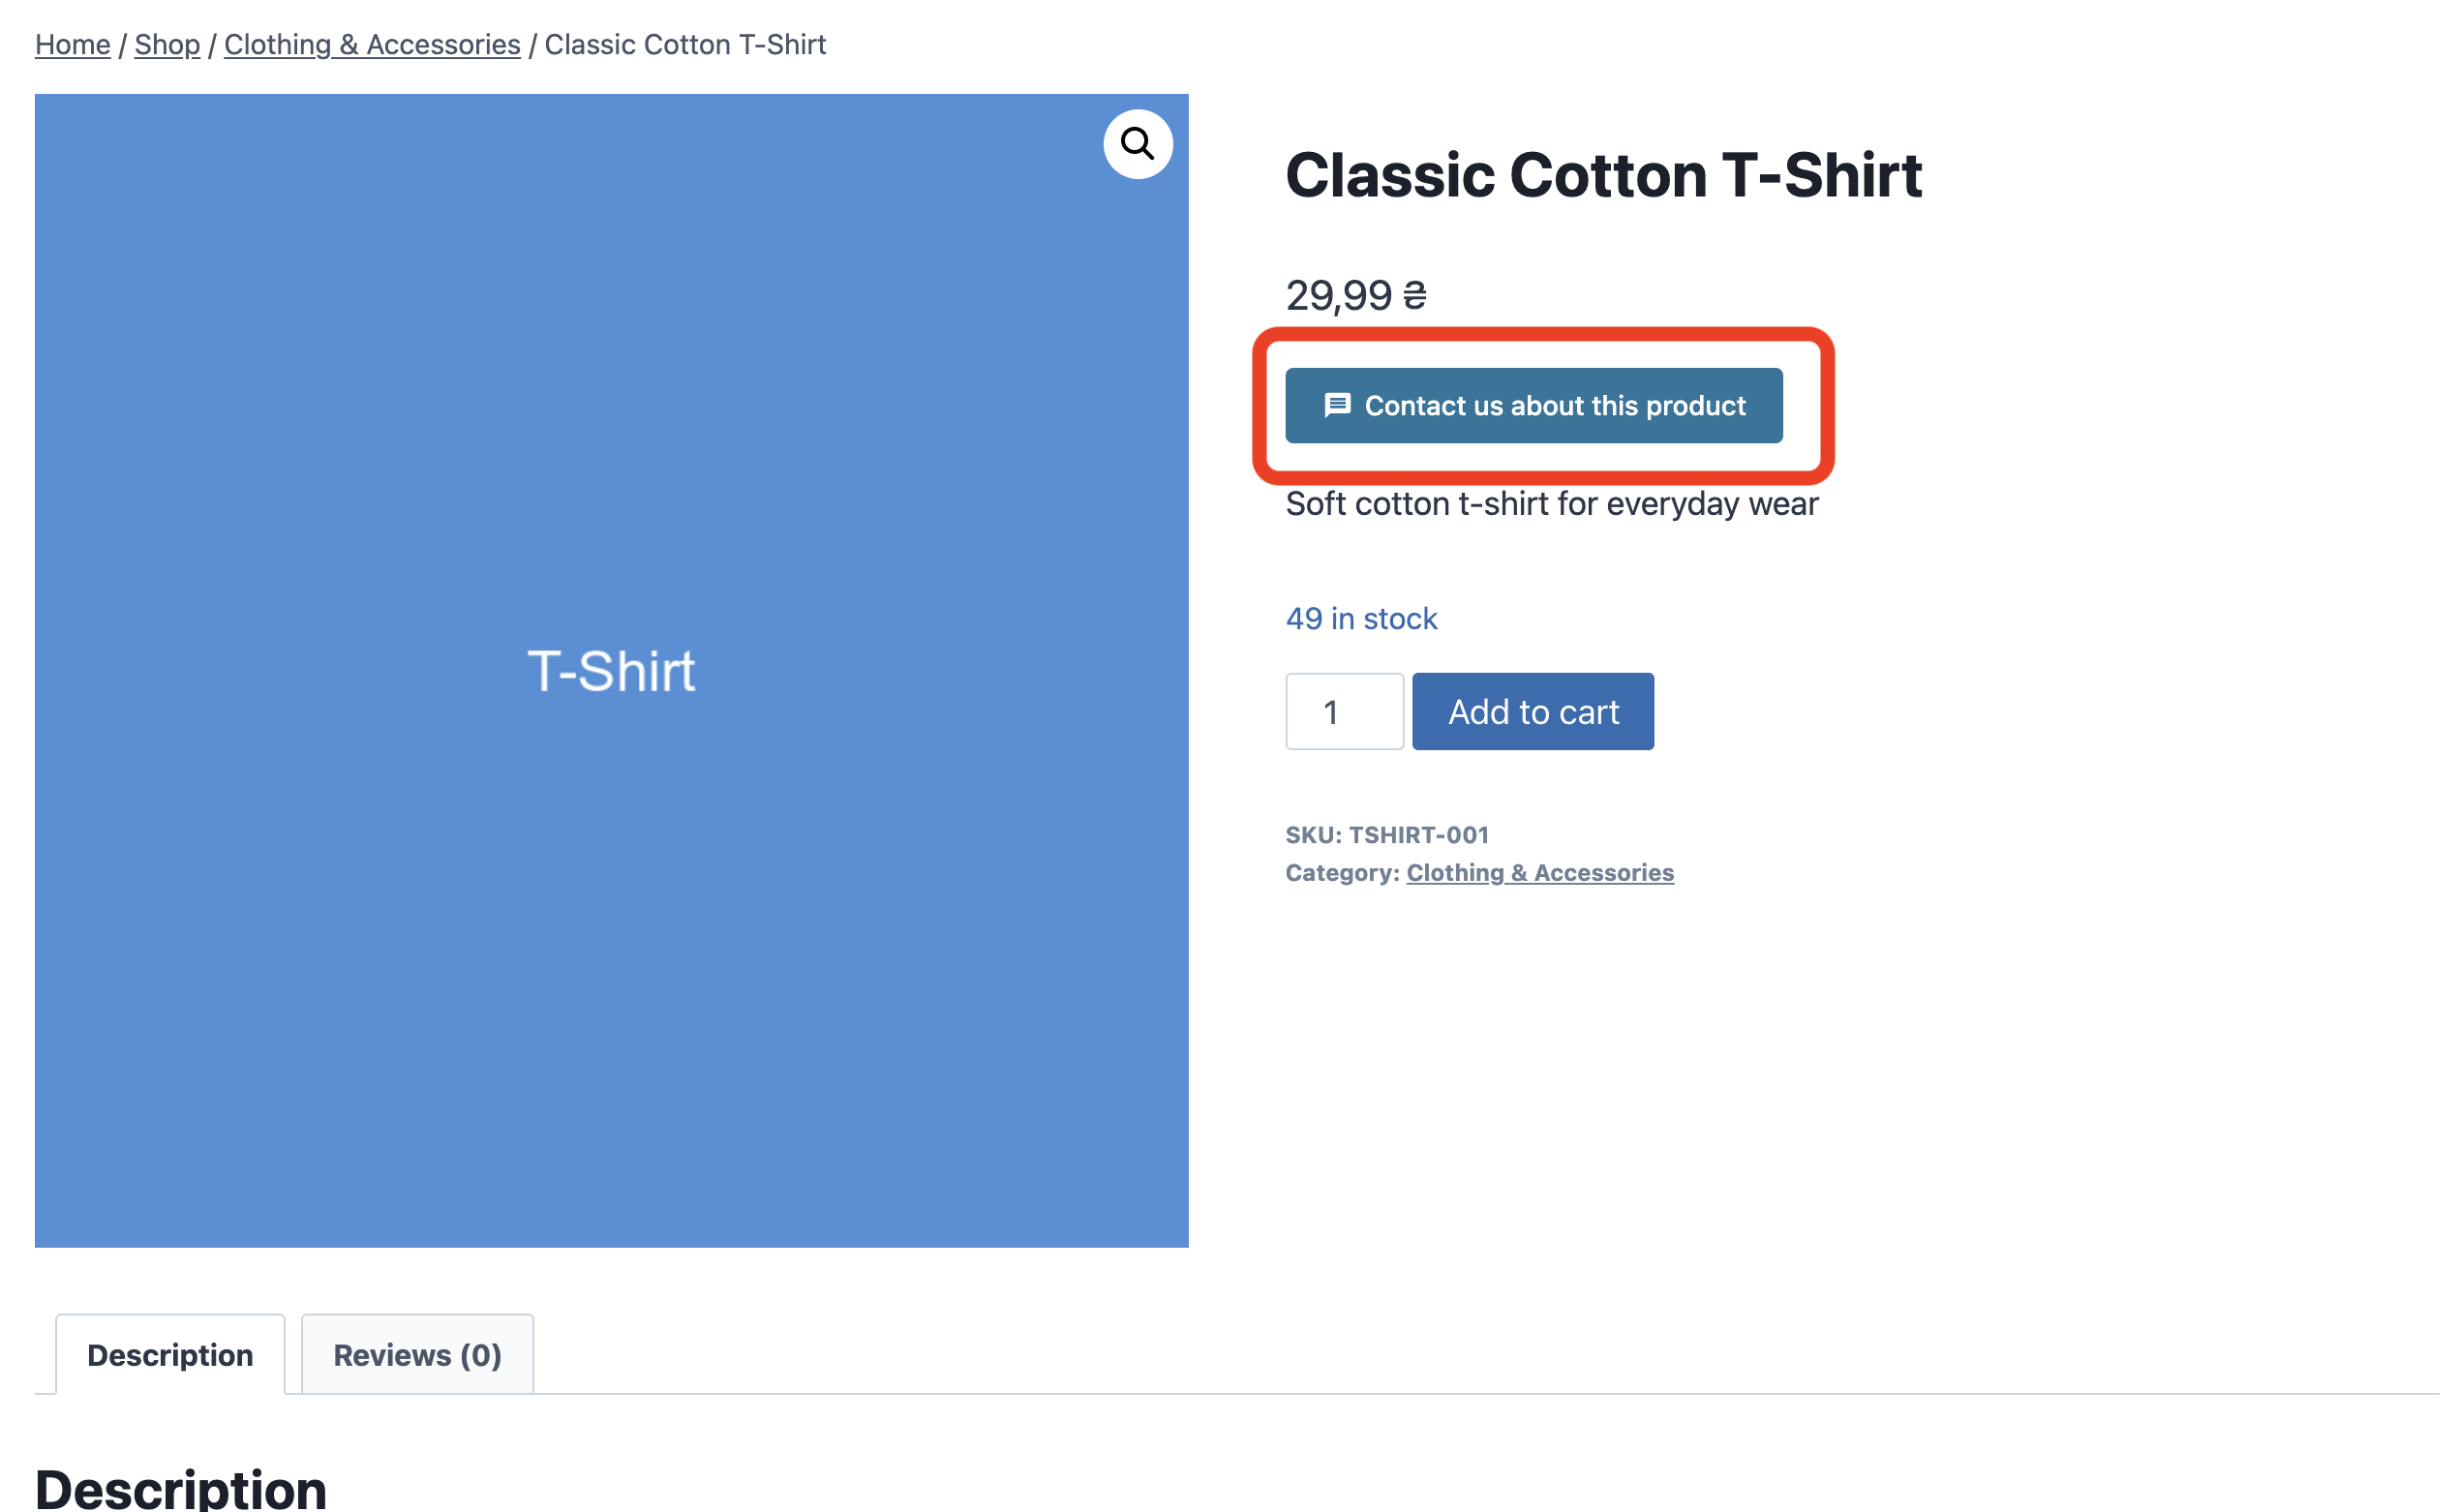Select the short product description text
This screenshot has width=2459, height=1512.
[1551, 503]
